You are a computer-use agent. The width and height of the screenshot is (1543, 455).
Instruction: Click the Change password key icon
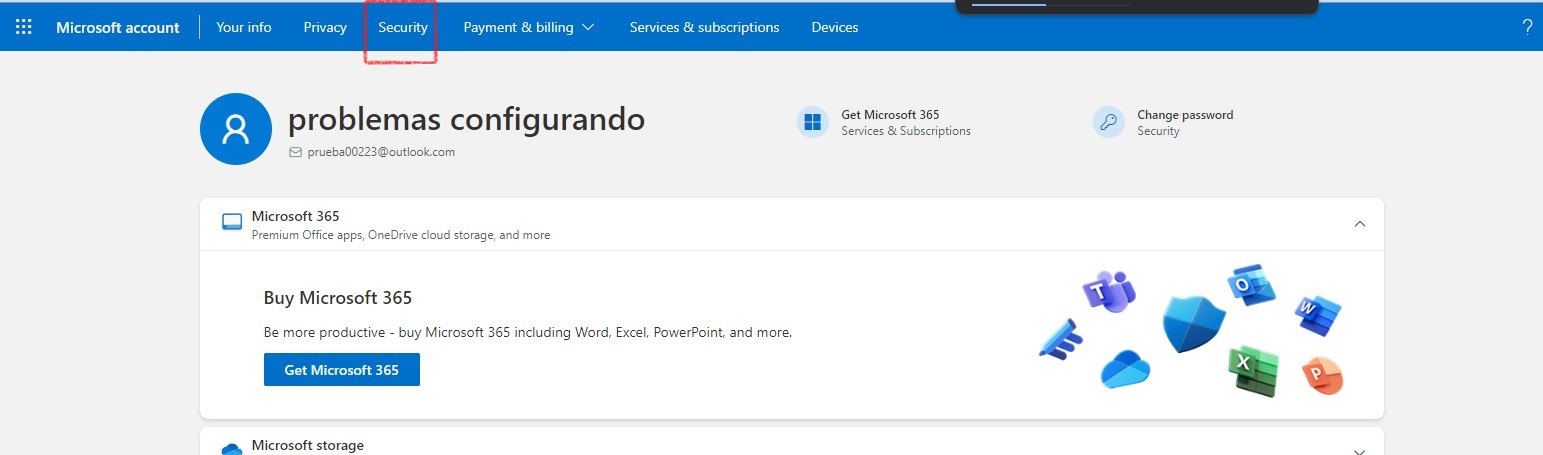coord(1109,122)
